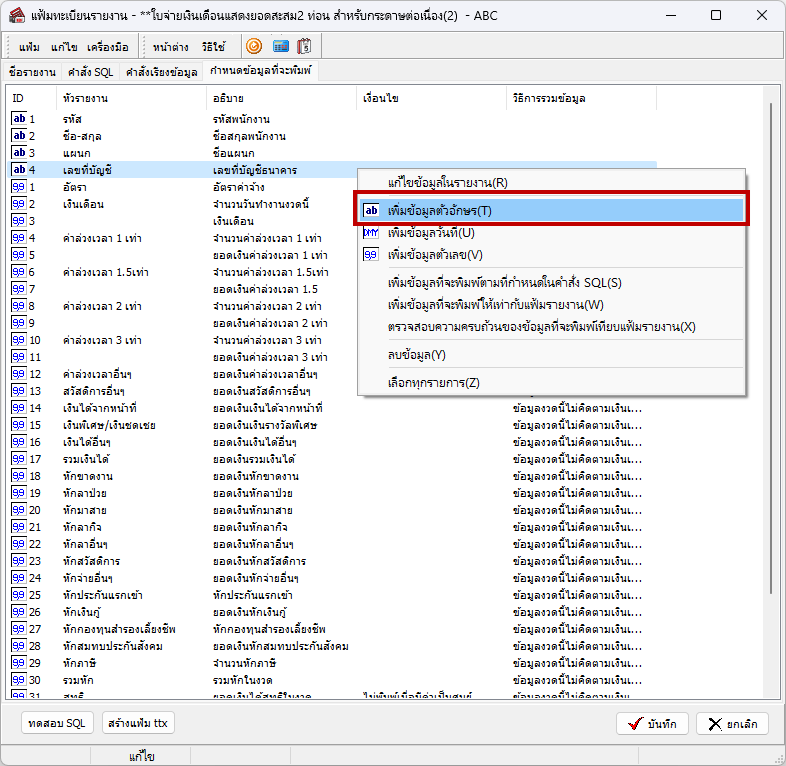Click the date icon beside เพิ่มข้อมูลวันที่(U)
This screenshot has height=766, width=786.
(371, 233)
